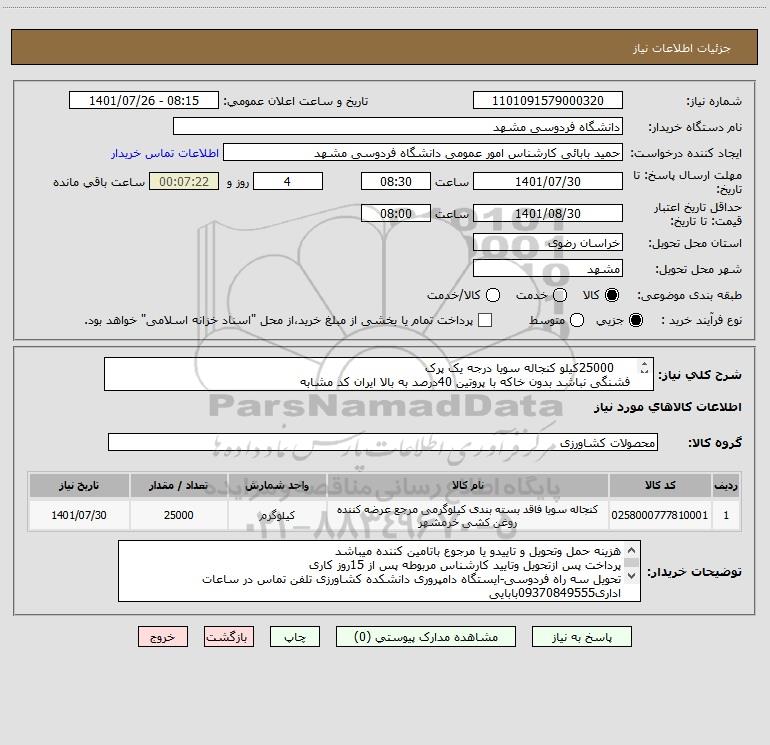Click the down arrow of توضیحات خریدار scrollbar
Image resolution: width=770 pixels, height=745 pixels.
click(632, 576)
